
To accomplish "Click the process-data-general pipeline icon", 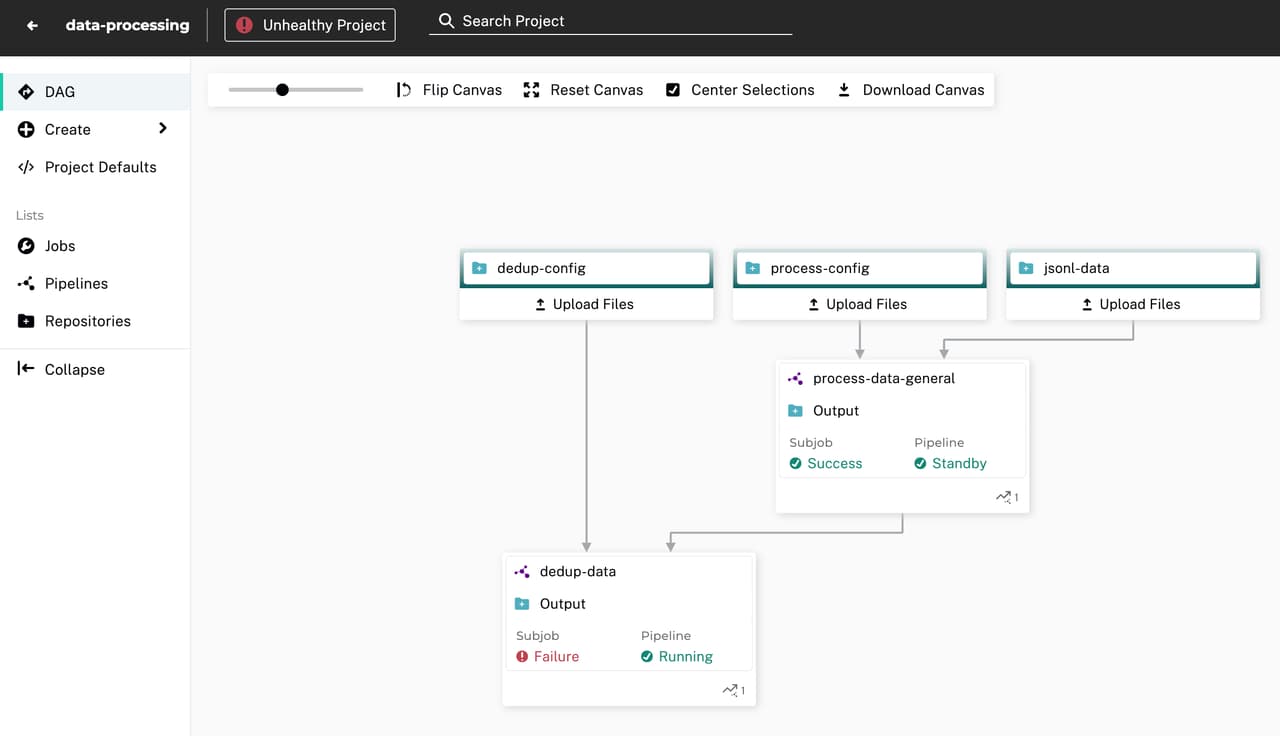I will 795,379.
